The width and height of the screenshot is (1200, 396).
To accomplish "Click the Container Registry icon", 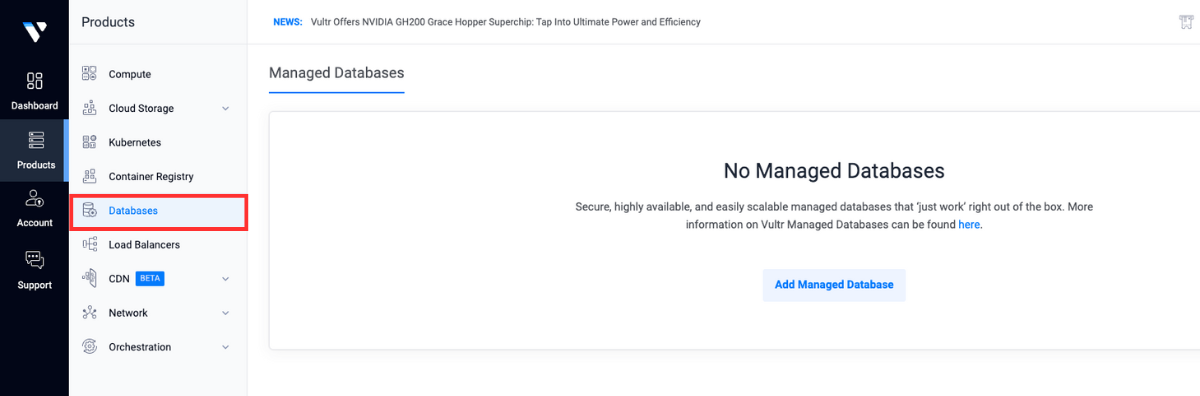I will [x=89, y=176].
